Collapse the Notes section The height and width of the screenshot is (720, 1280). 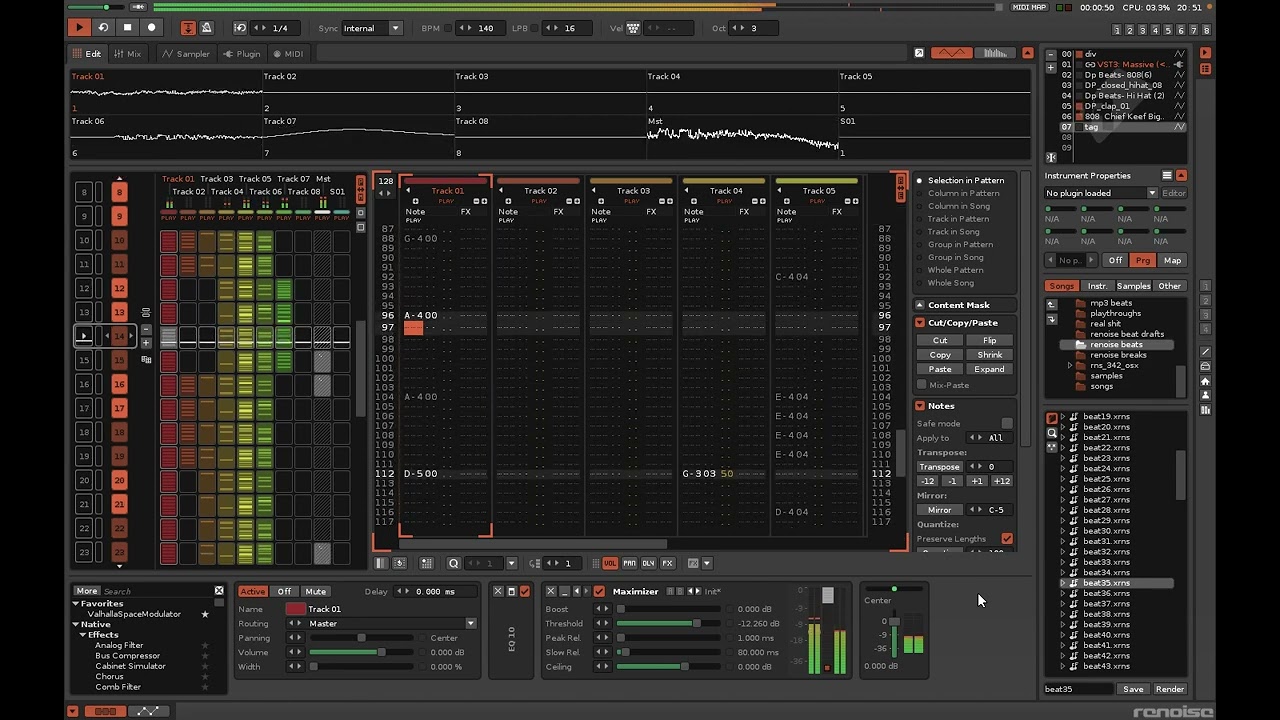click(x=919, y=406)
